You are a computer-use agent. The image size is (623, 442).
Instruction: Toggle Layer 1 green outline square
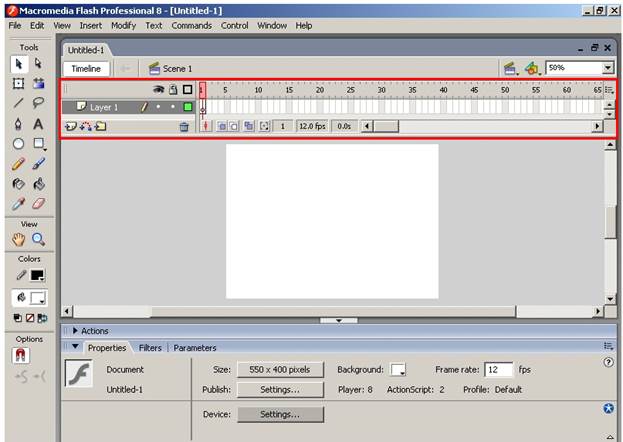188,107
